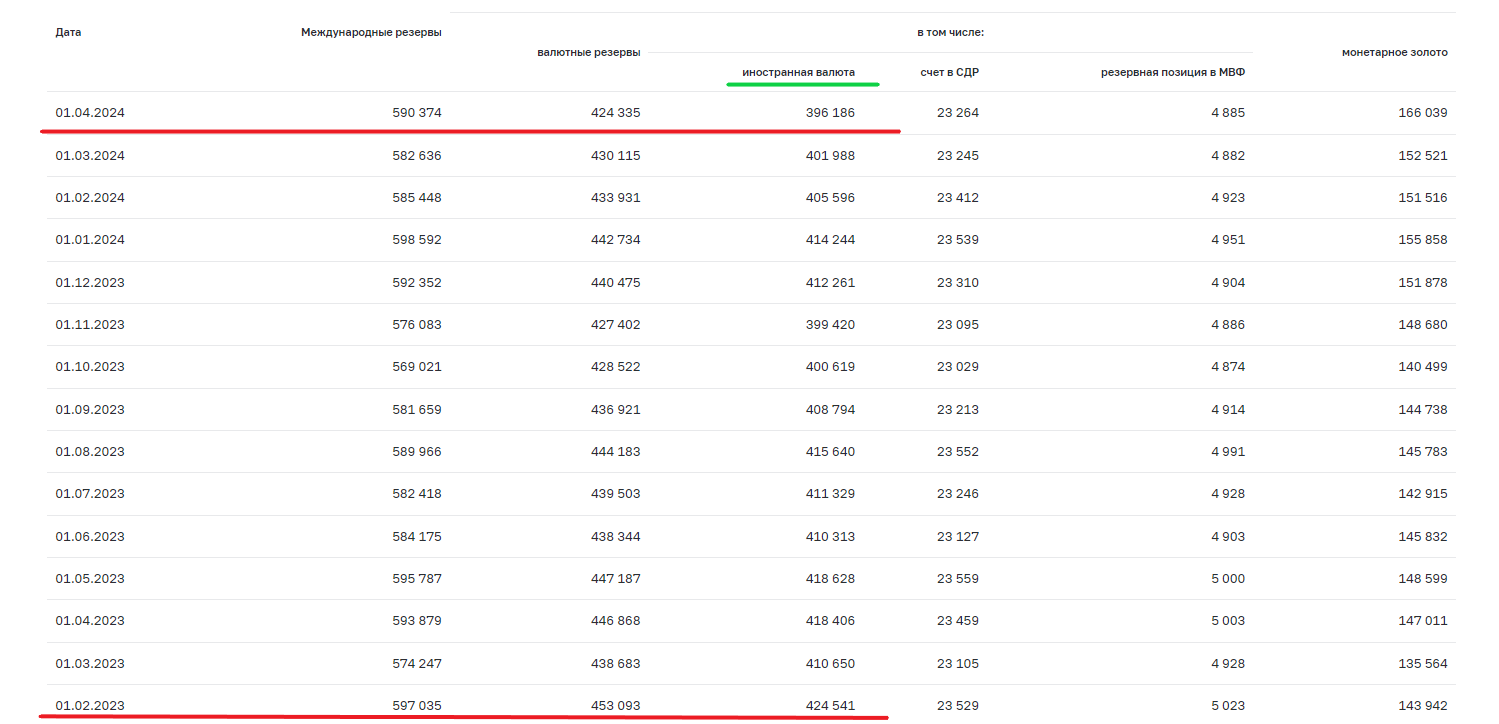Click the "Дата" column header
This screenshot has height=724, width=1499.
[68, 32]
